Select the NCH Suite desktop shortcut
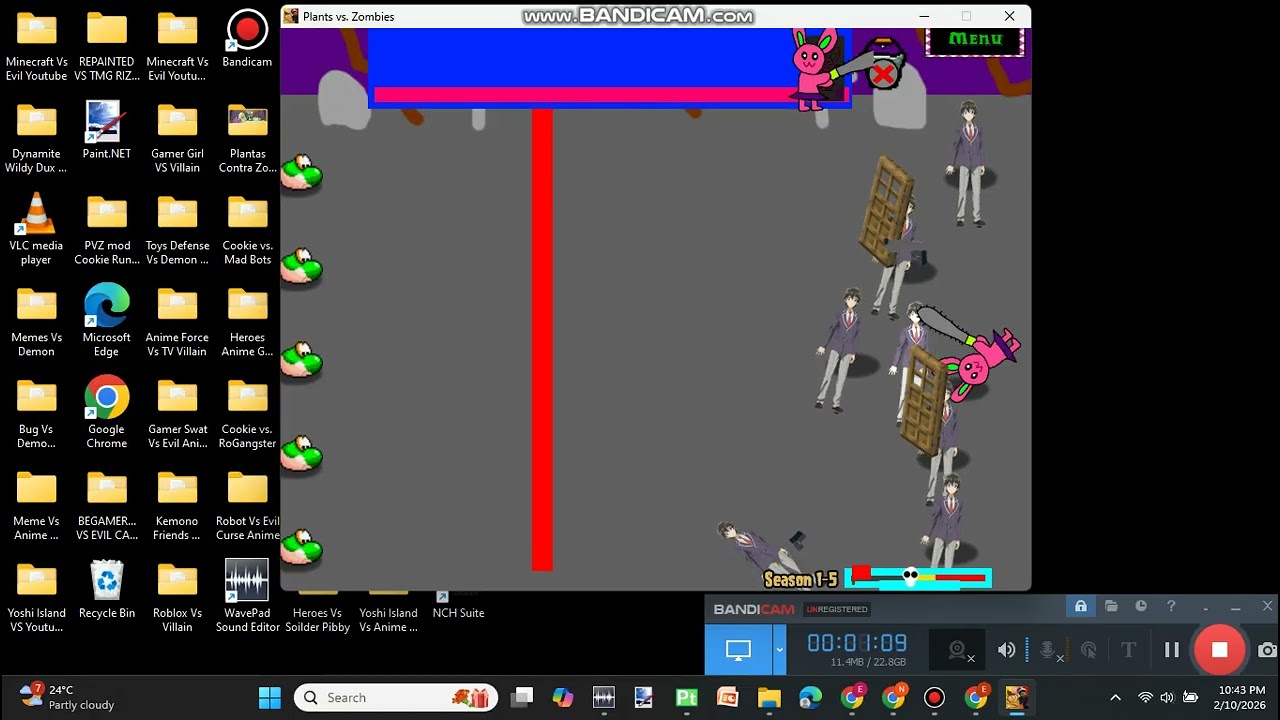The width and height of the screenshot is (1280, 720). point(458,604)
